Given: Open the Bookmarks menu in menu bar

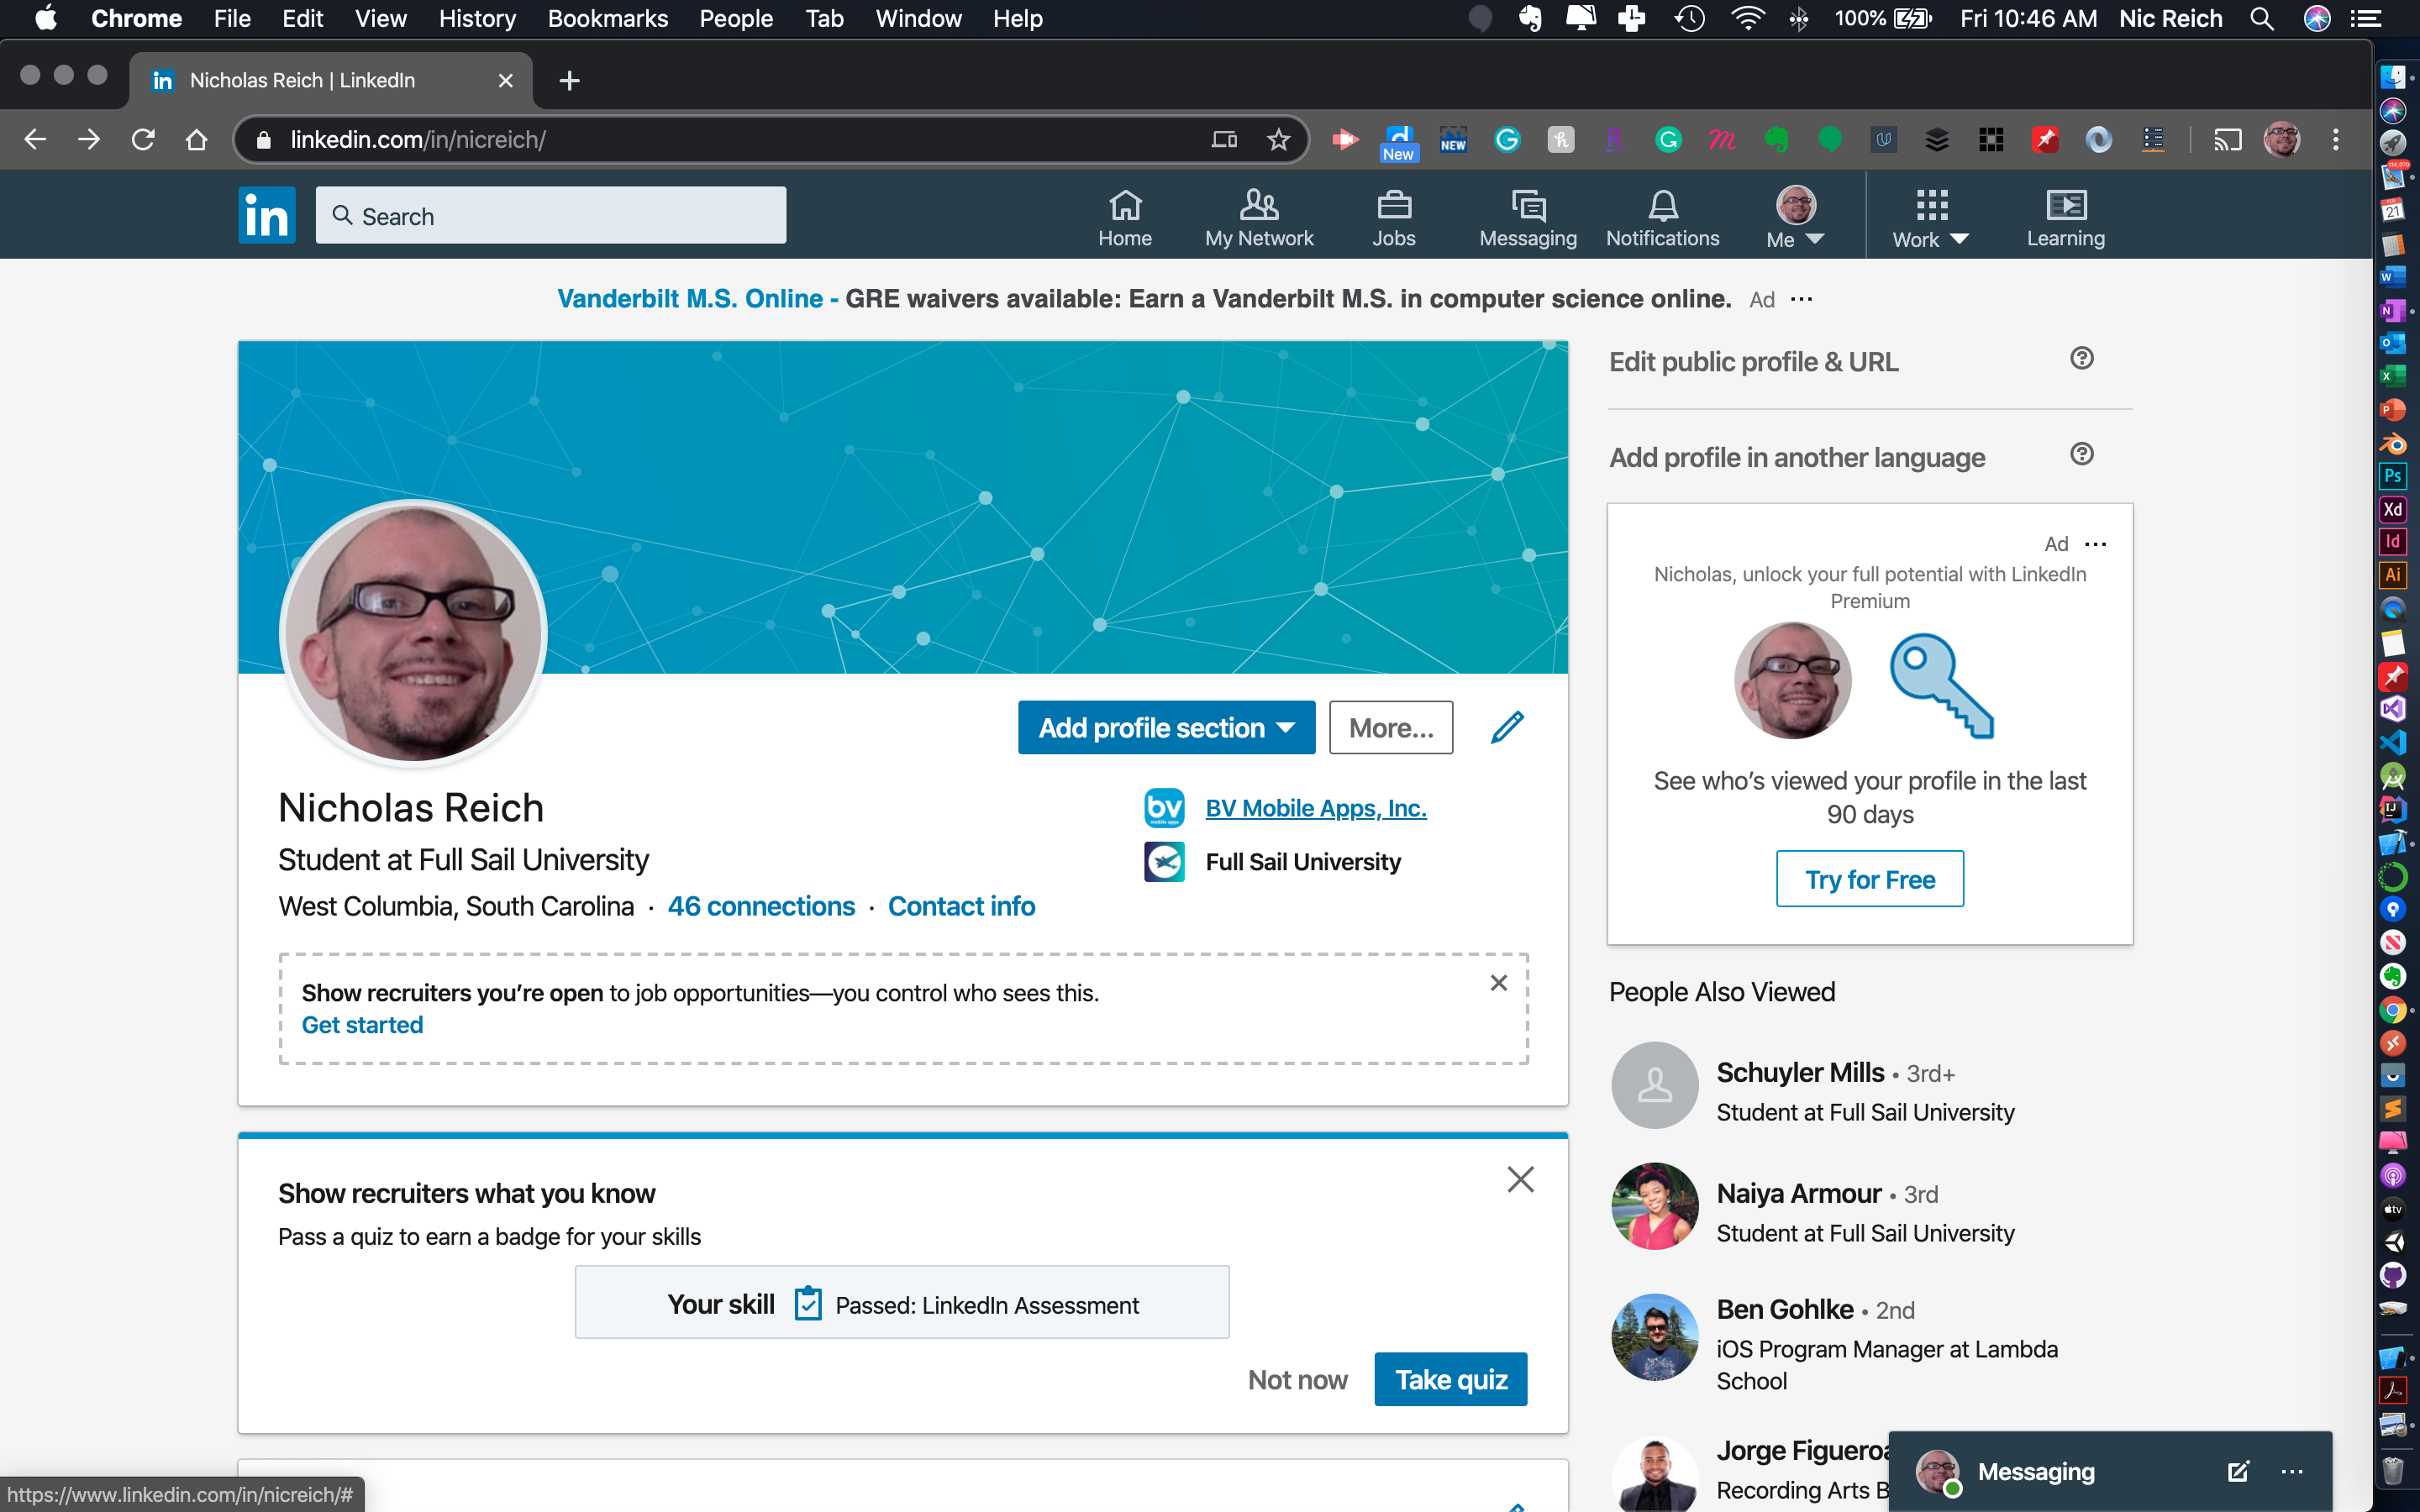Looking at the screenshot, I should [607, 18].
